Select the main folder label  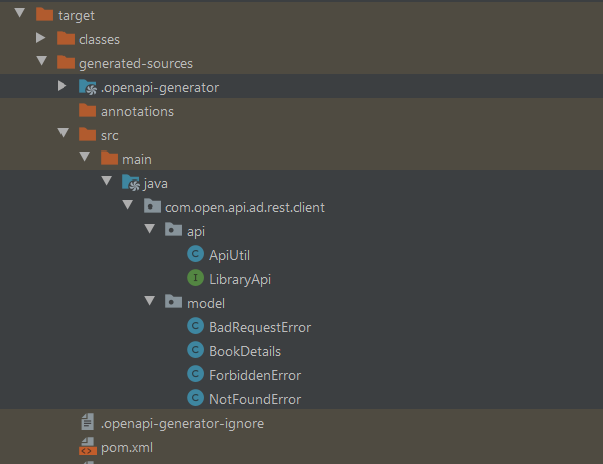click(137, 159)
